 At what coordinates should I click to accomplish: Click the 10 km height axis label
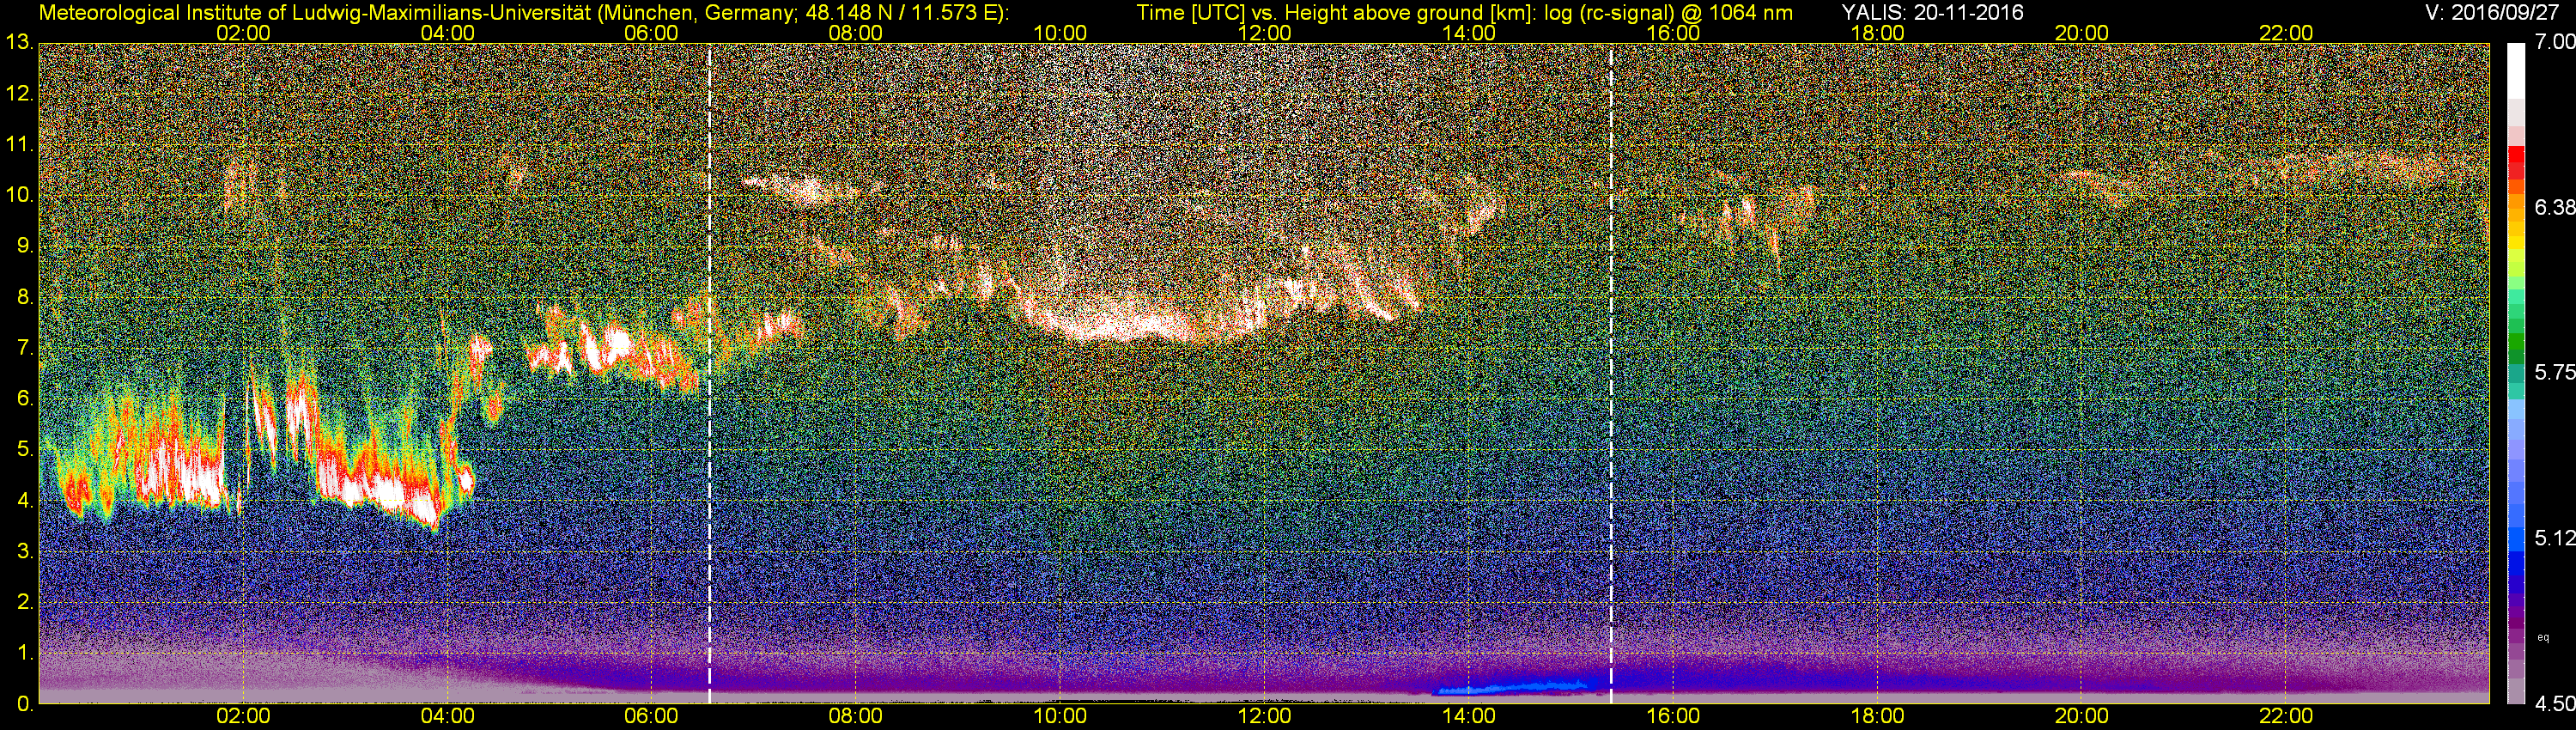[x=18, y=195]
